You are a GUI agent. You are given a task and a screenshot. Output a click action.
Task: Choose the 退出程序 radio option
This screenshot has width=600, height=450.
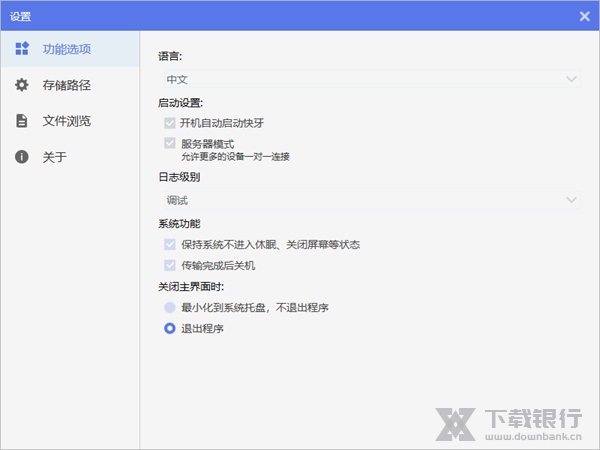tap(169, 328)
